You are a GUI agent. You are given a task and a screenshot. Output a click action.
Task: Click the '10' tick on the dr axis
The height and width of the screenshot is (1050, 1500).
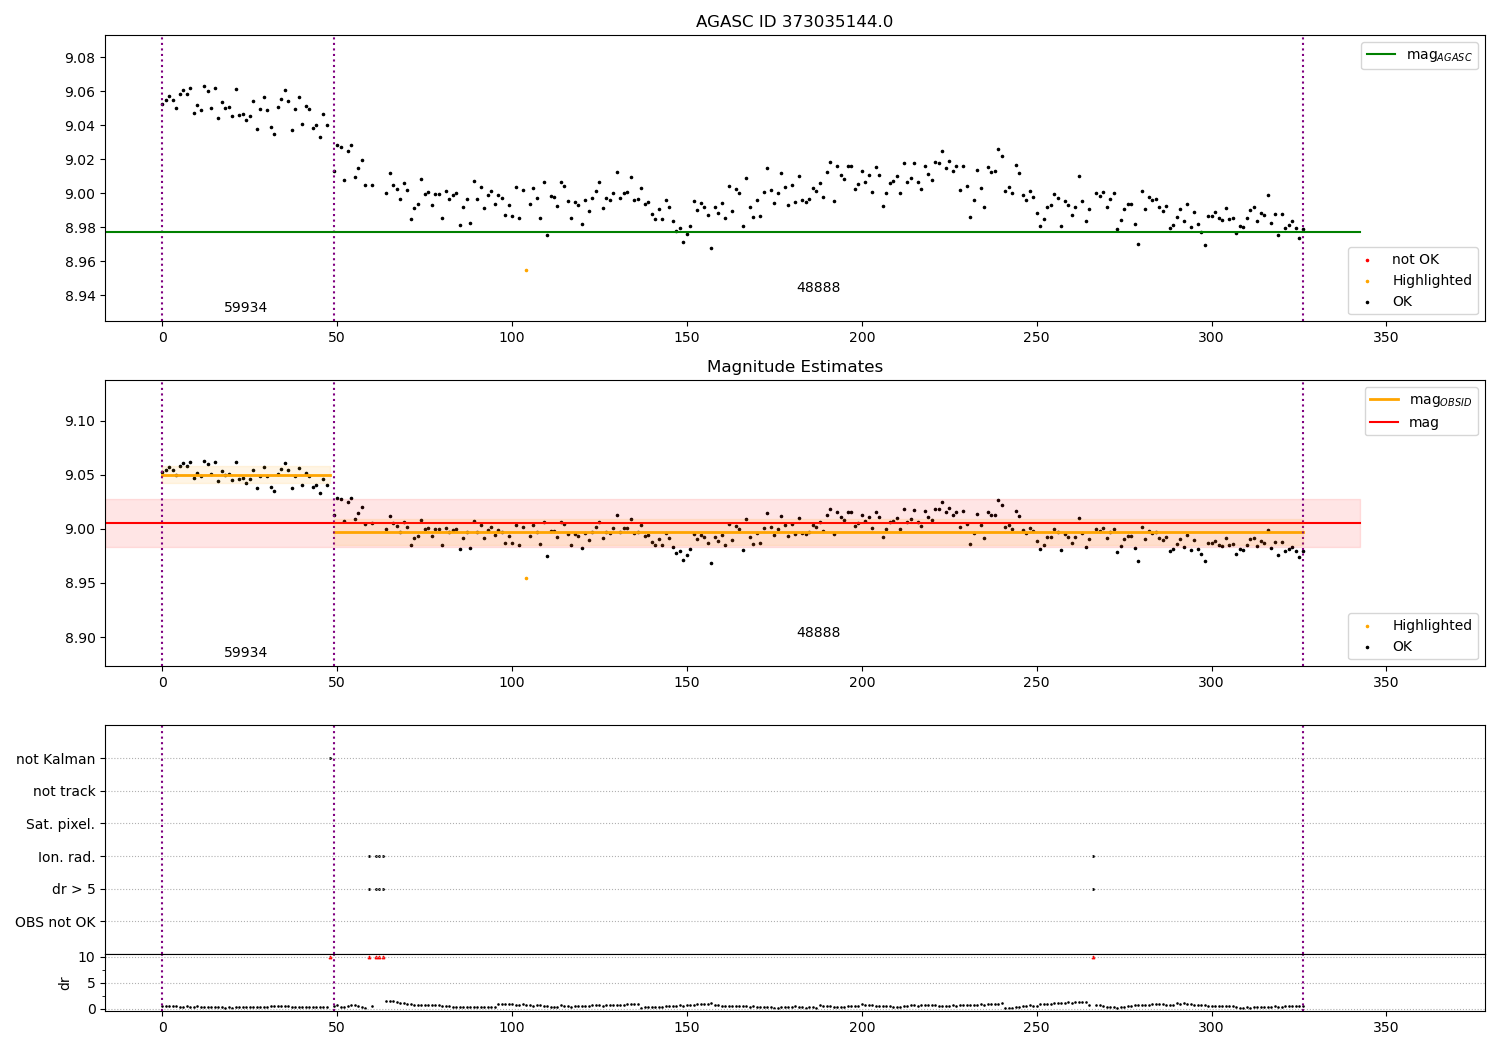click(x=87, y=958)
